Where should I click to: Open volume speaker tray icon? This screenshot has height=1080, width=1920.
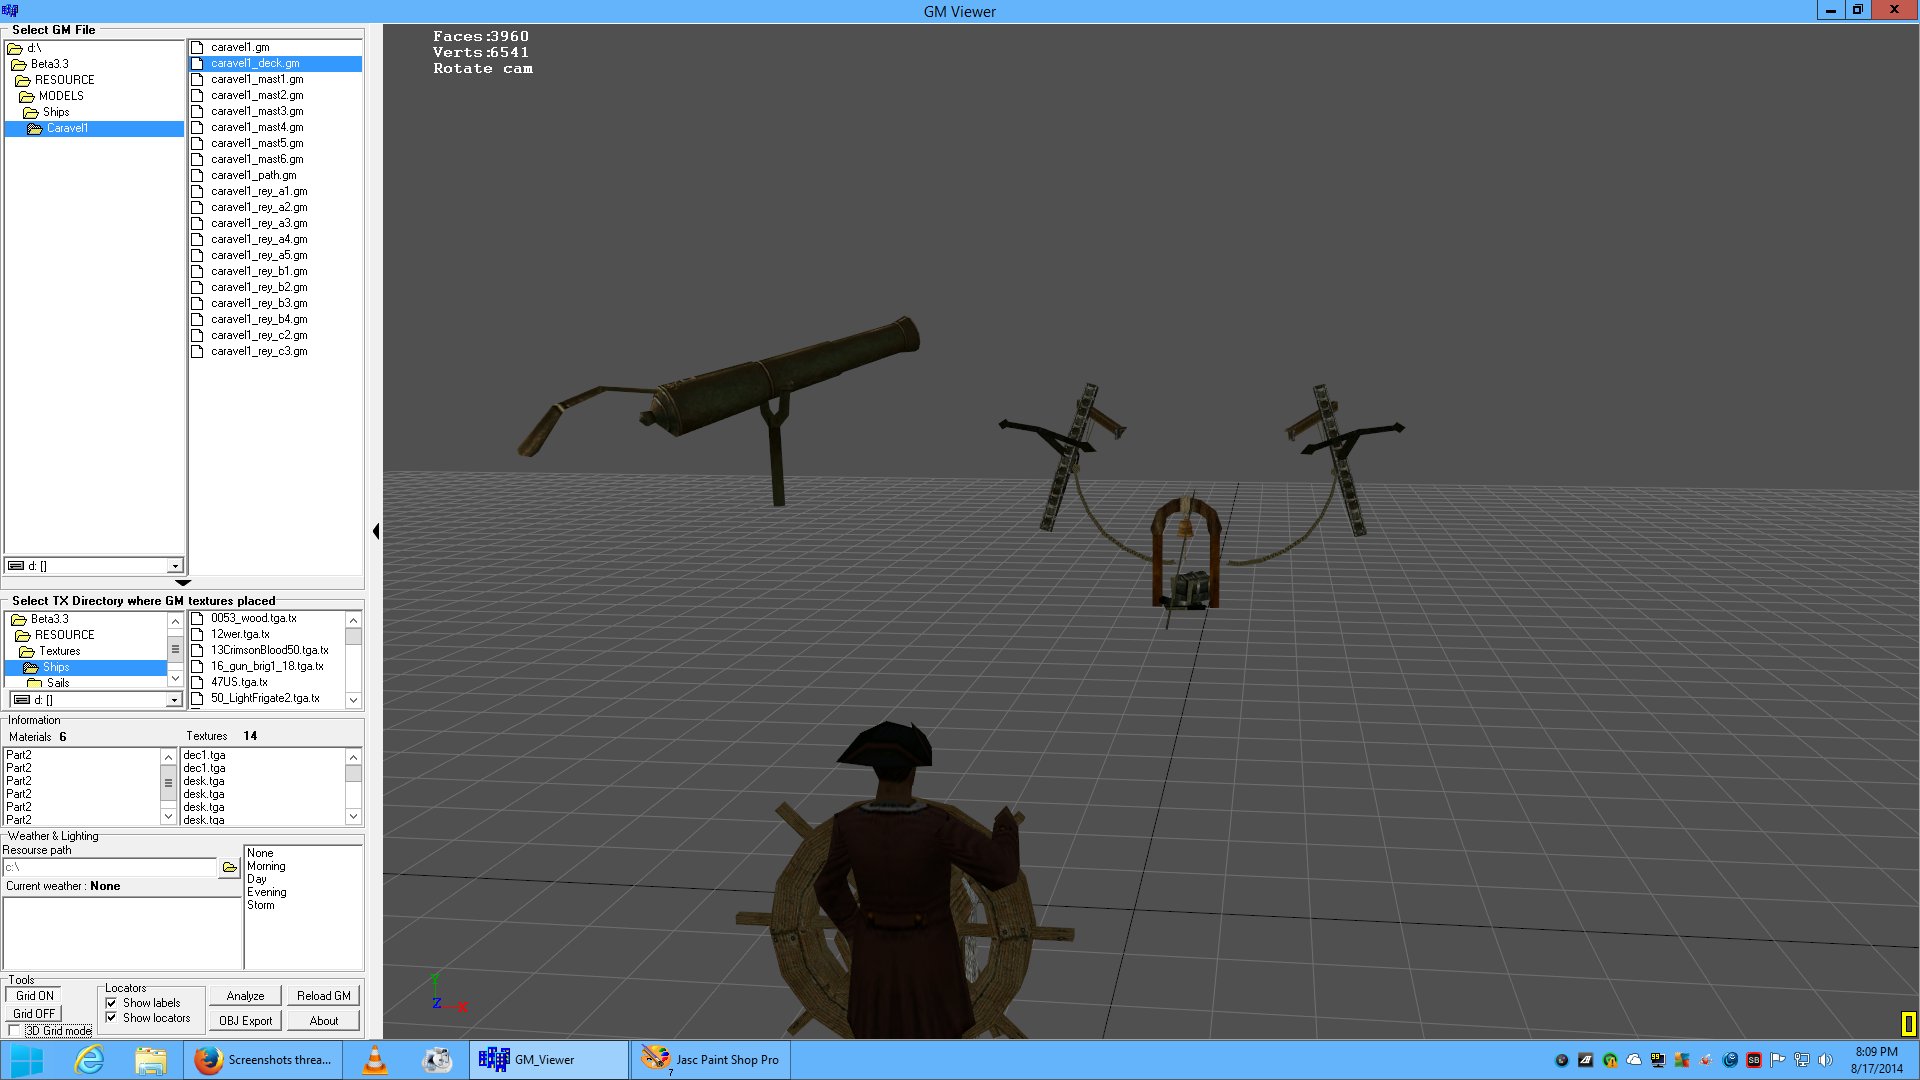coord(1826,1060)
